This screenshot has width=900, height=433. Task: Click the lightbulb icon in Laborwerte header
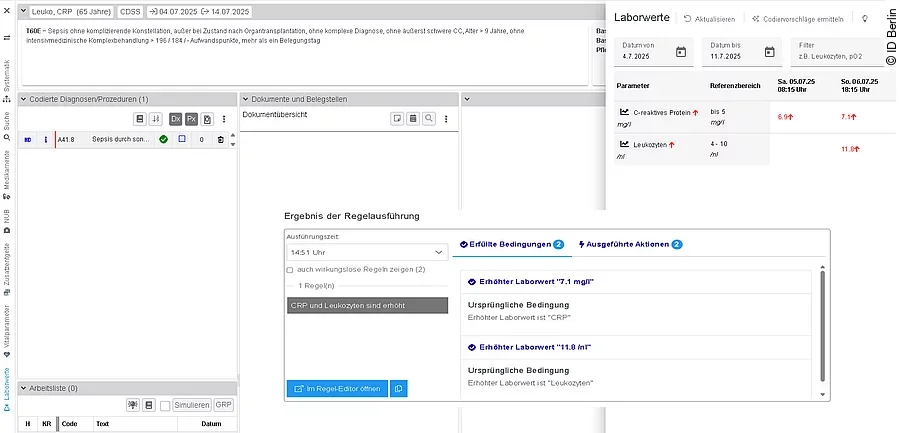click(865, 19)
